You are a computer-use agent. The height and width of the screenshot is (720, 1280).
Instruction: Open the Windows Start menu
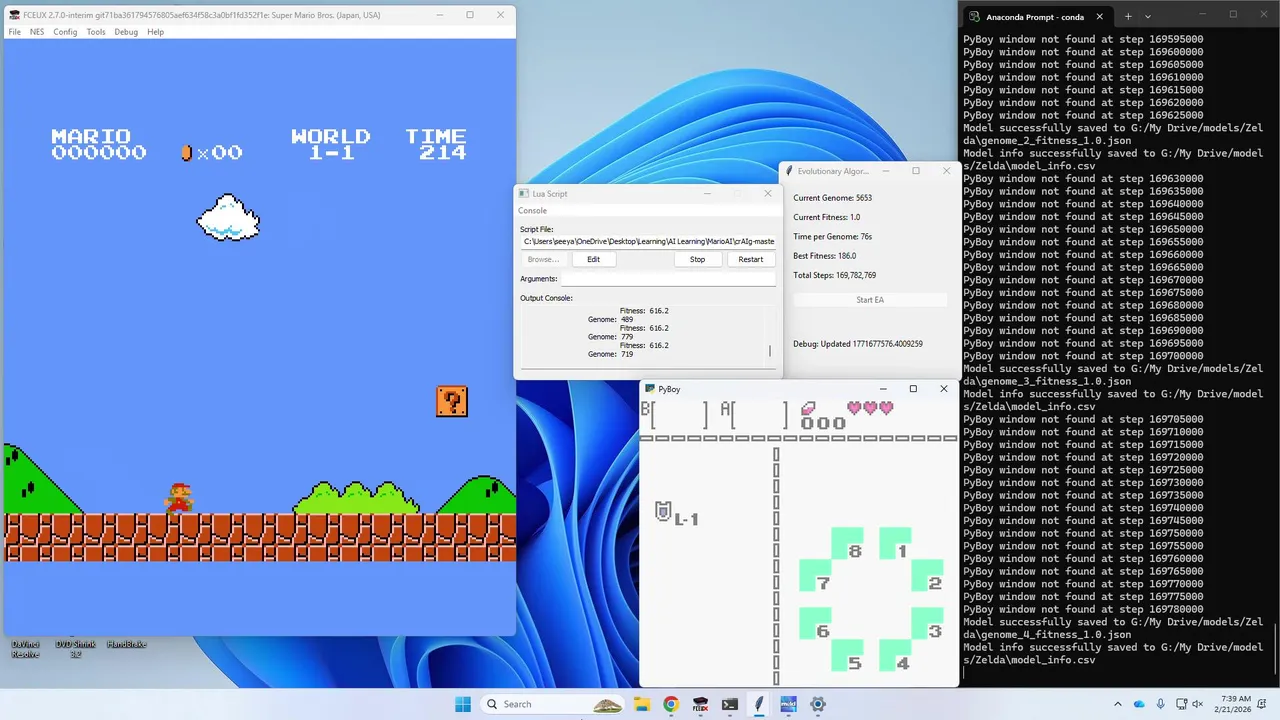click(x=463, y=704)
